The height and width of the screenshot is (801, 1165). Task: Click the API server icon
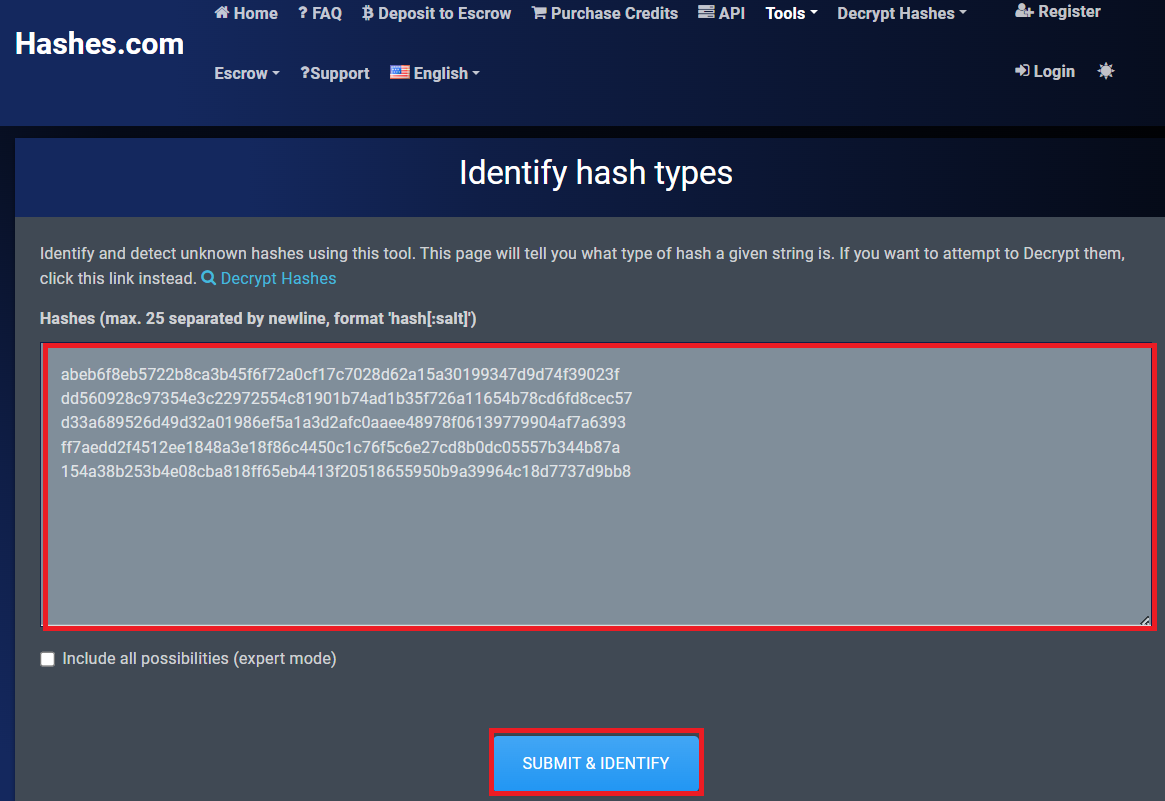click(x=706, y=13)
